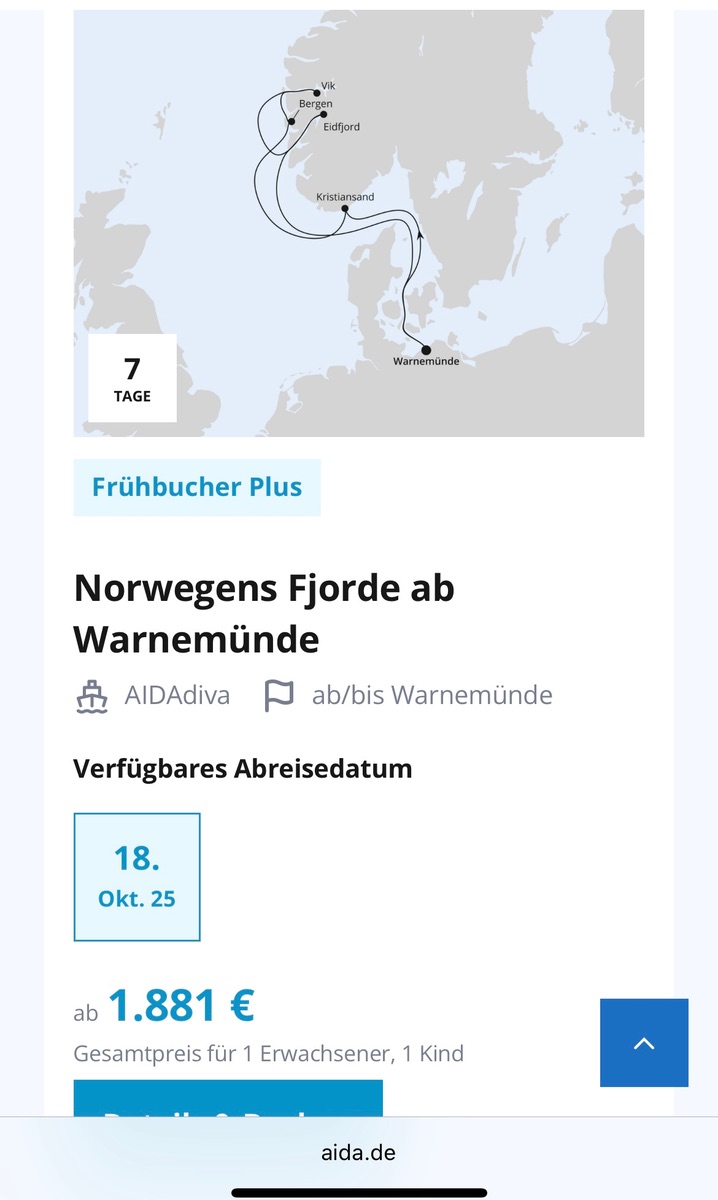Screen dimensions: 718x1200
Task: Tap the aida.de address bar
Action: pos(359,1152)
